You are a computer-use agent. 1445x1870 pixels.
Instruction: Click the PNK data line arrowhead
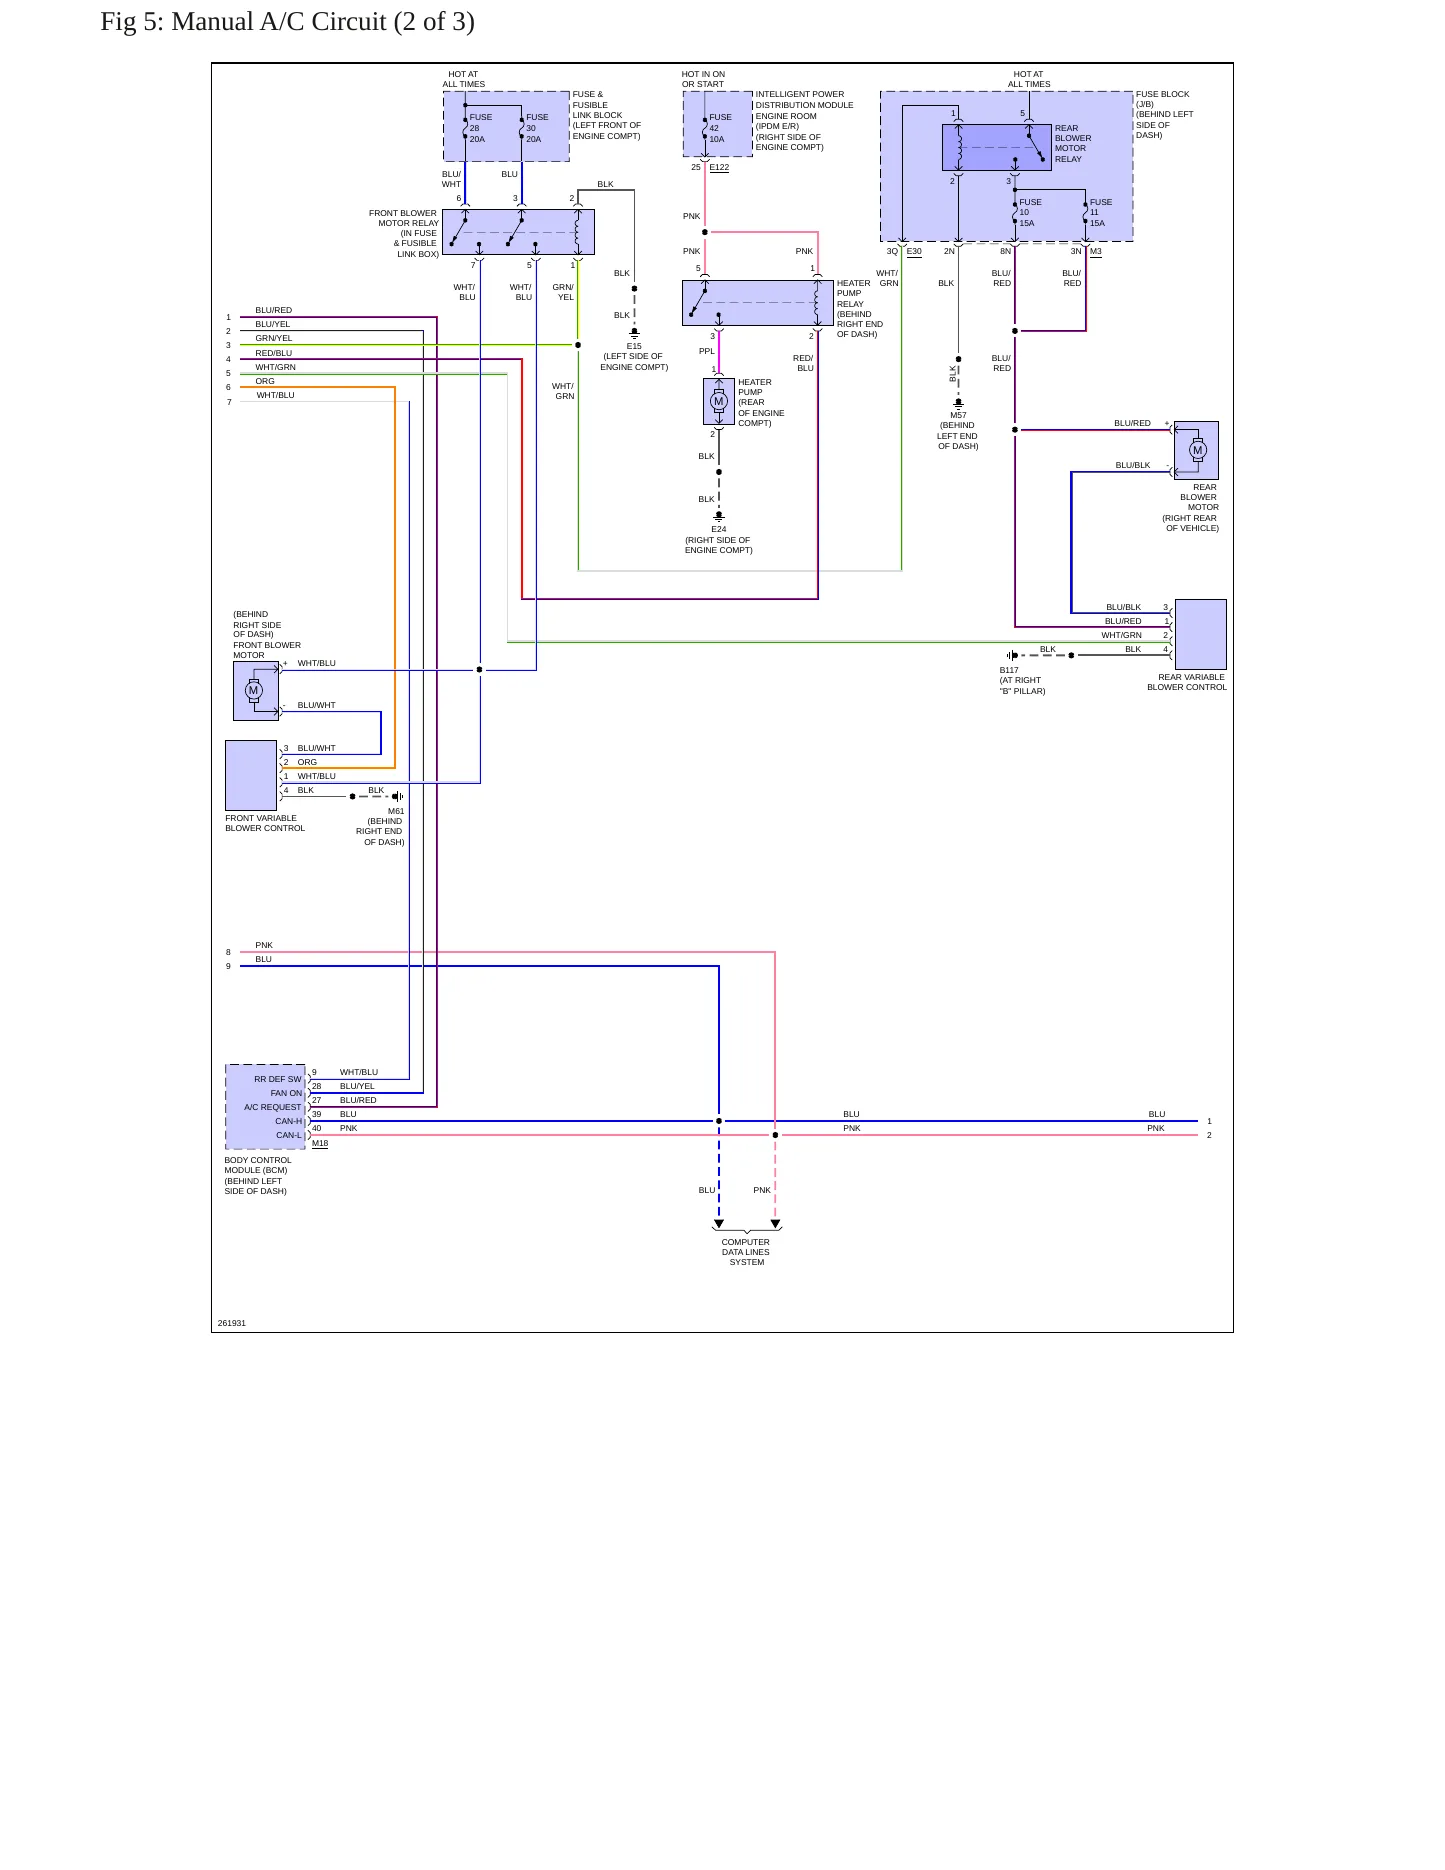[775, 1224]
